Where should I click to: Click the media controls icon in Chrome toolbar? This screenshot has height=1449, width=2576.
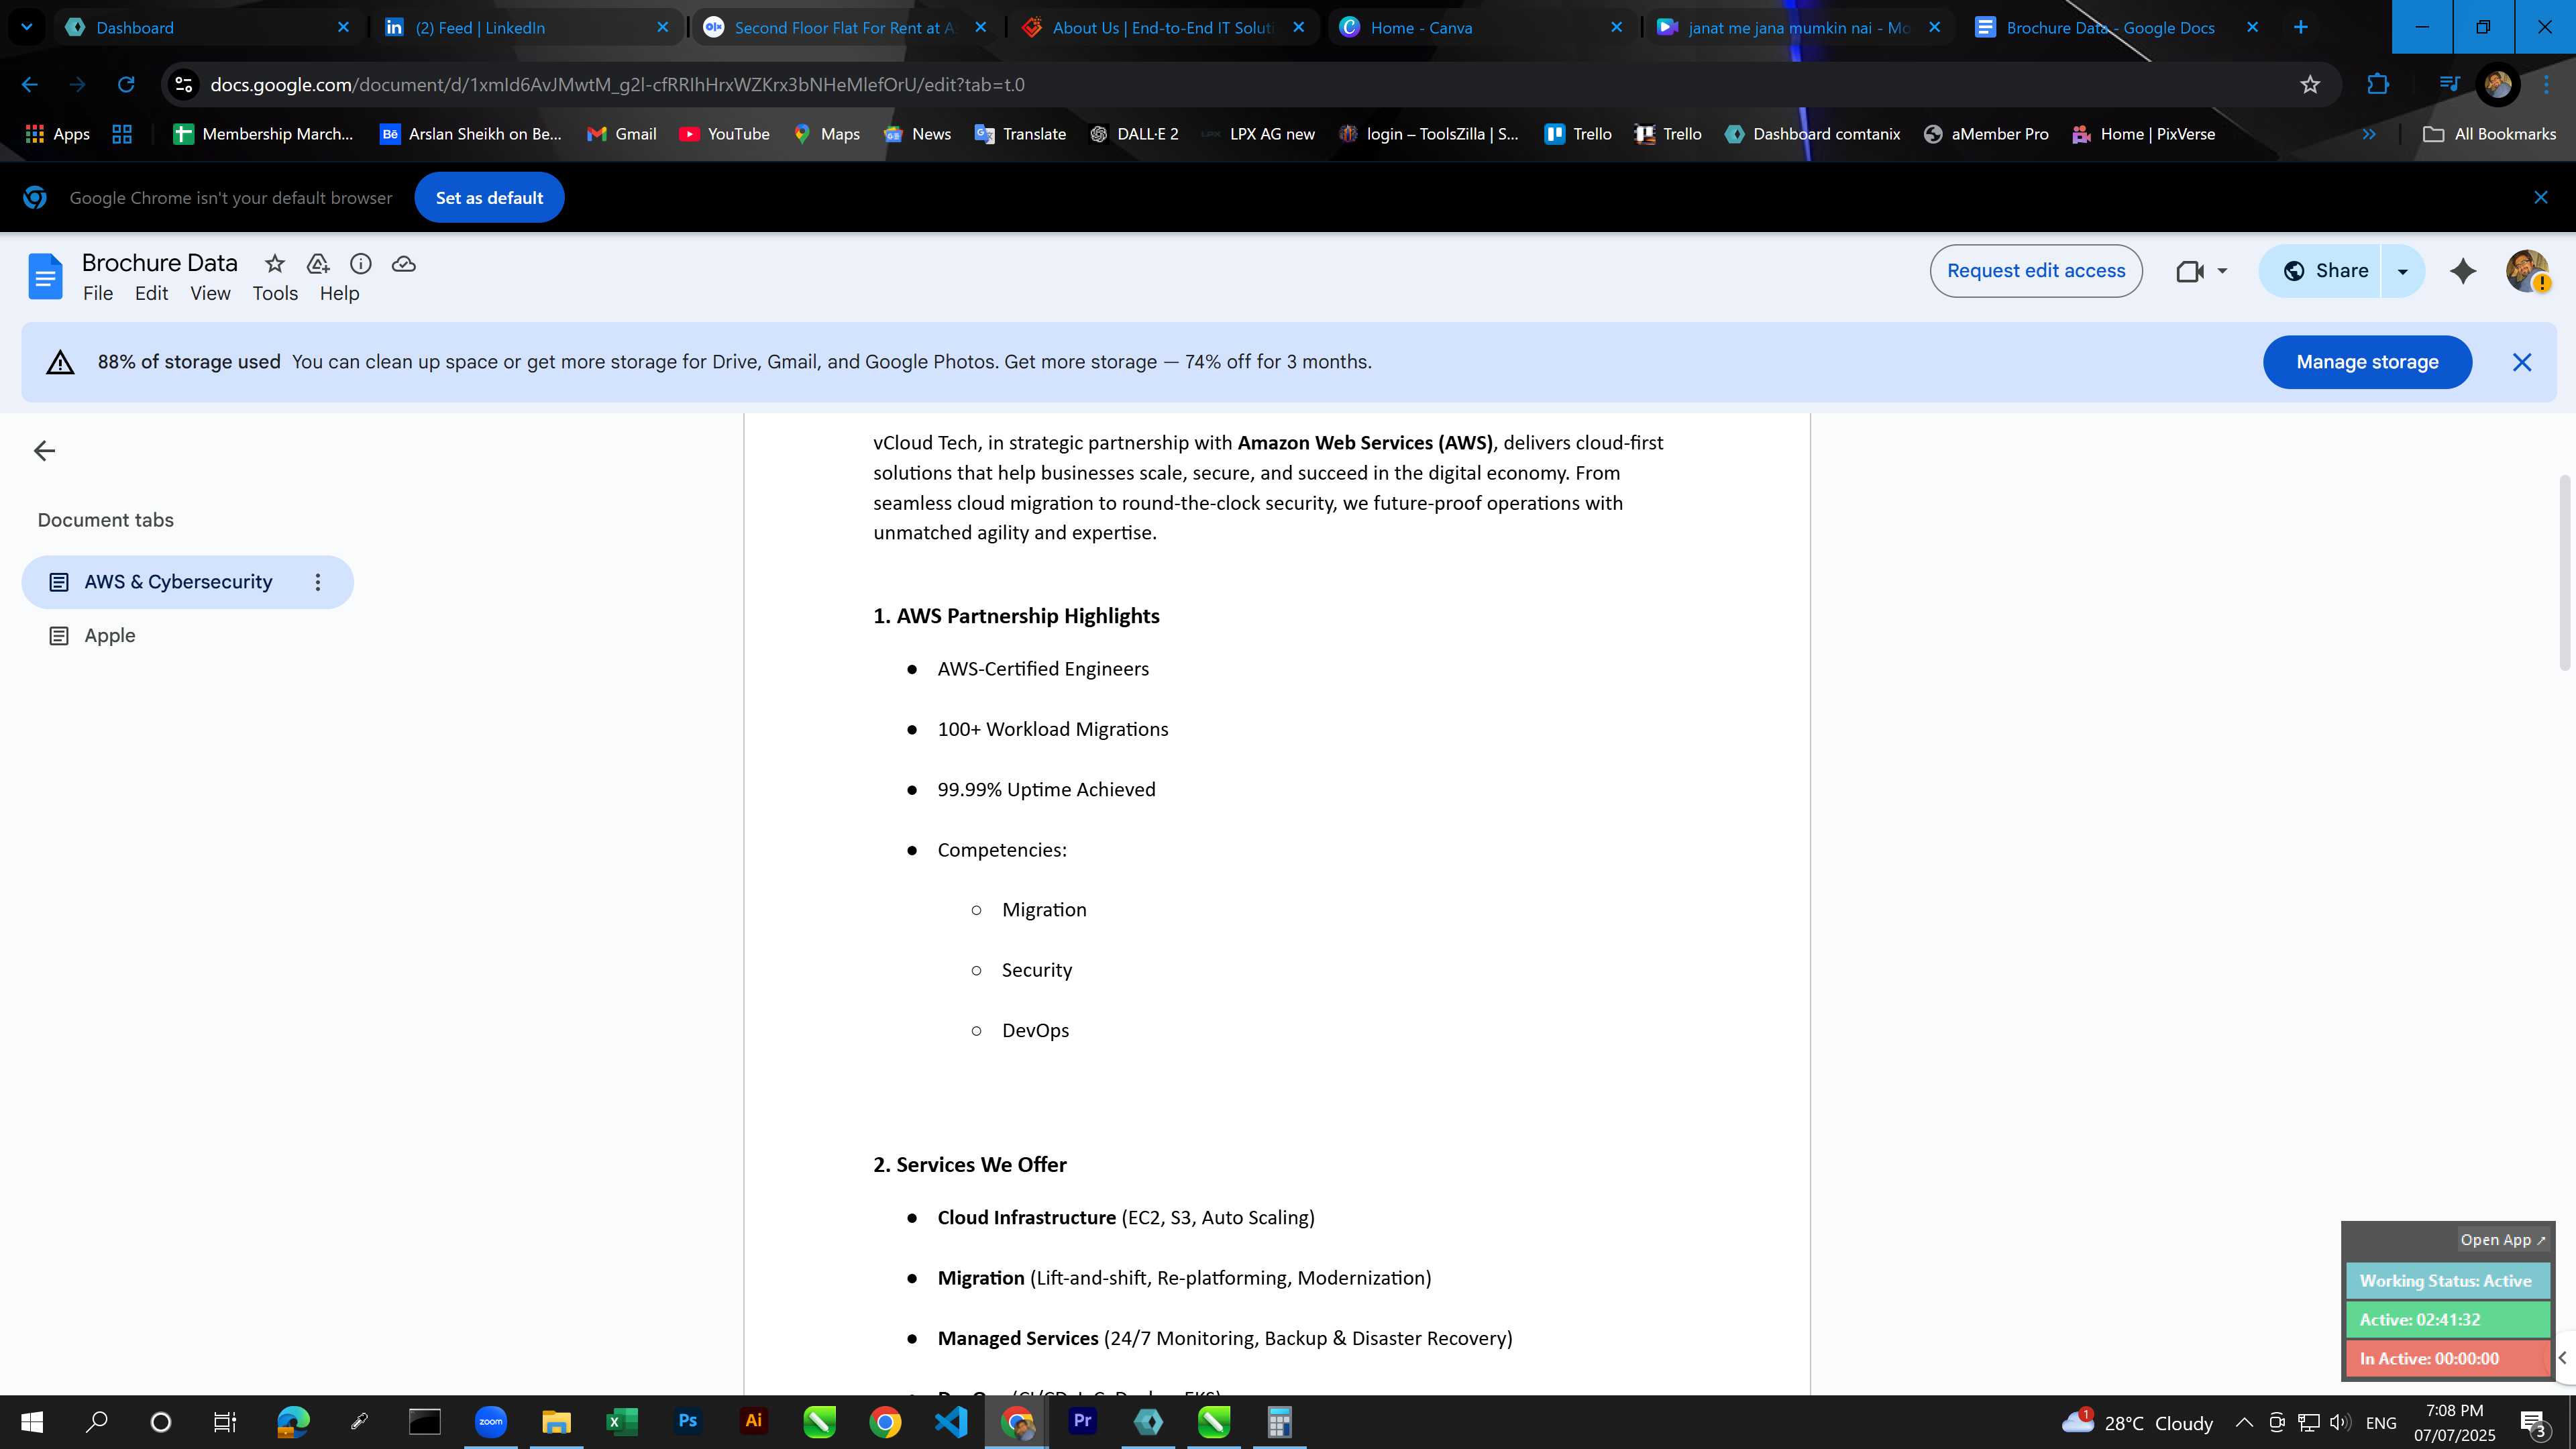pyautogui.click(x=2449, y=85)
